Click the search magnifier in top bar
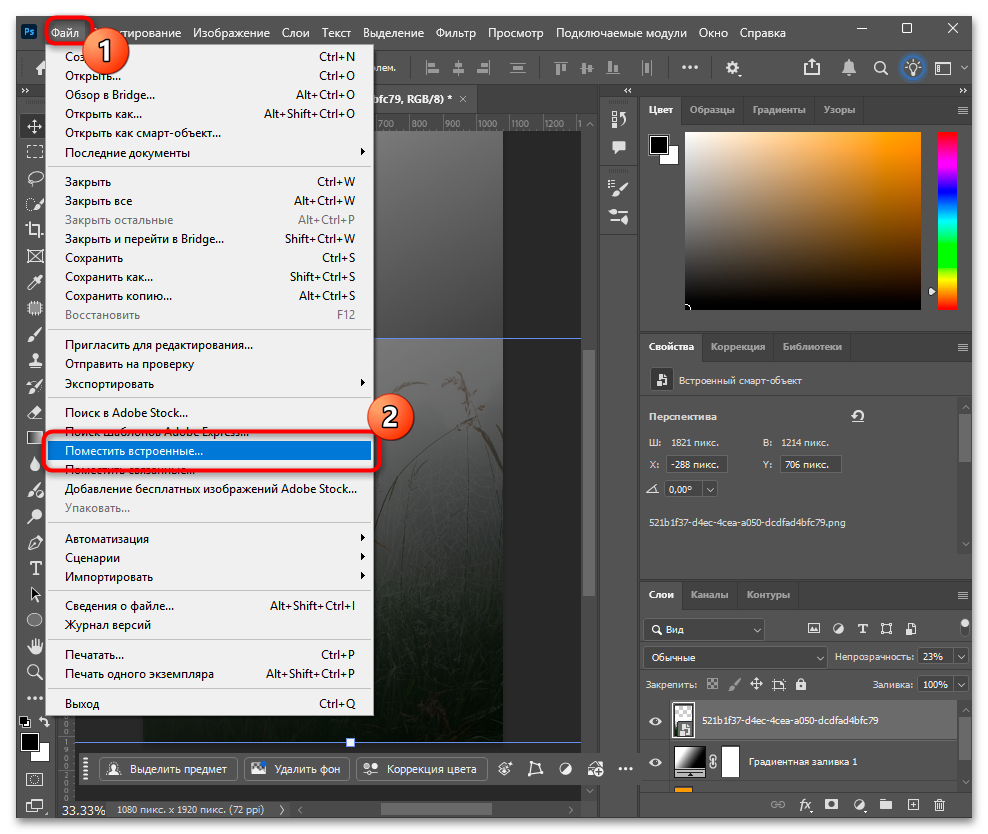The height and width of the screenshot is (834, 988). pyautogui.click(x=881, y=68)
